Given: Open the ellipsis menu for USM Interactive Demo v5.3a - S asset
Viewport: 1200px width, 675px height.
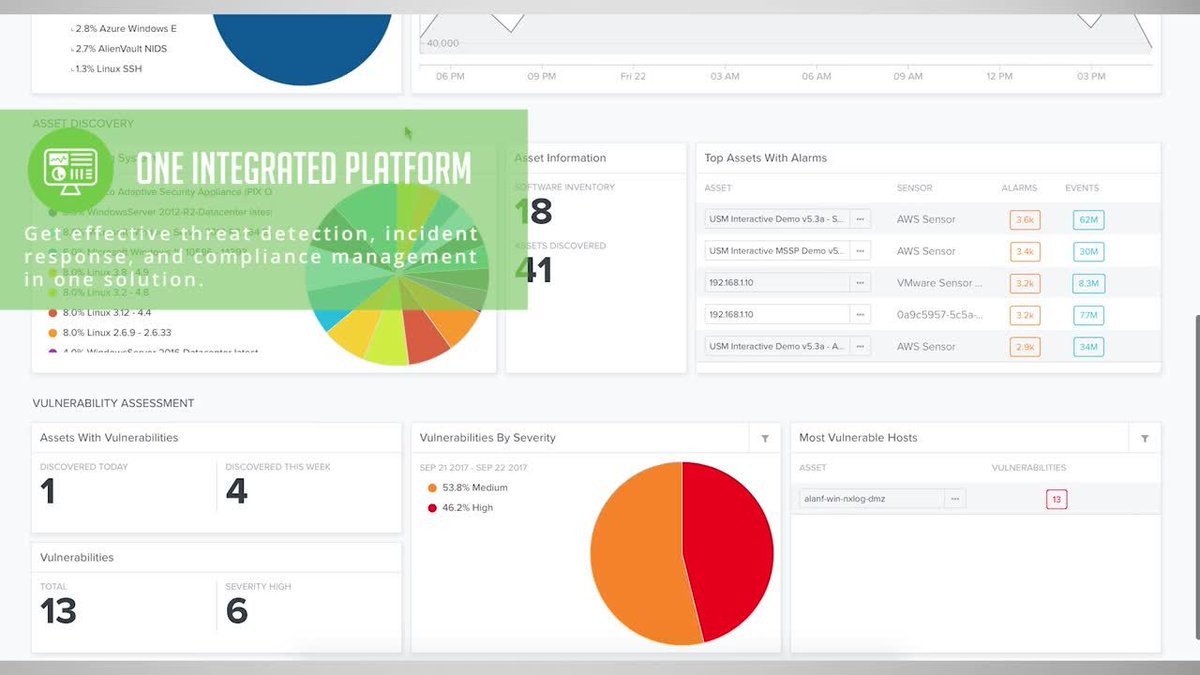Looking at the screenshot, I should [x=860, y=219].
